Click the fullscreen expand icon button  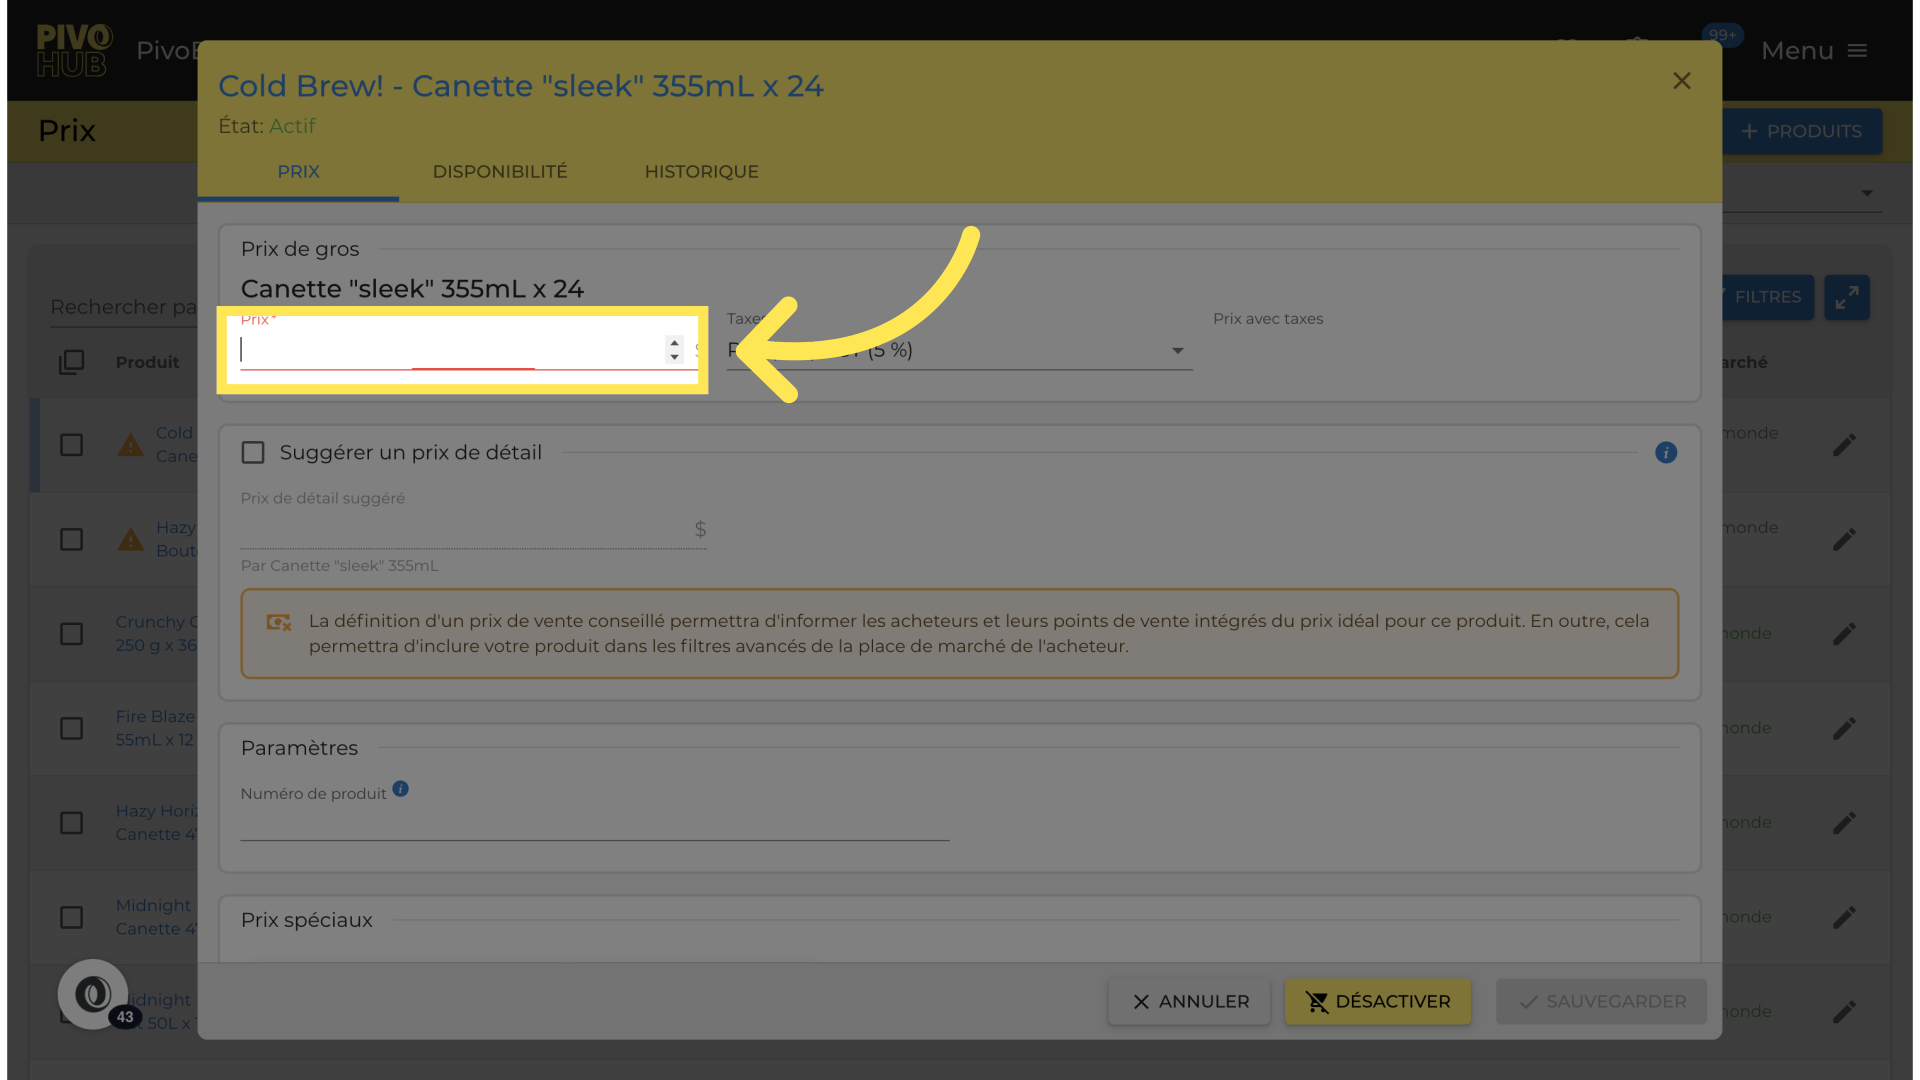point(1846,297)
